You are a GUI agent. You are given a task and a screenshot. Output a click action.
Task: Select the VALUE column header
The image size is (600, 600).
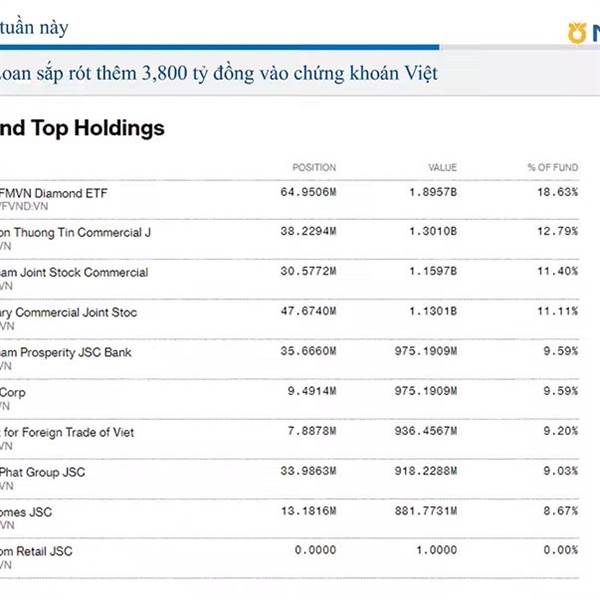(x=442, y=167)
